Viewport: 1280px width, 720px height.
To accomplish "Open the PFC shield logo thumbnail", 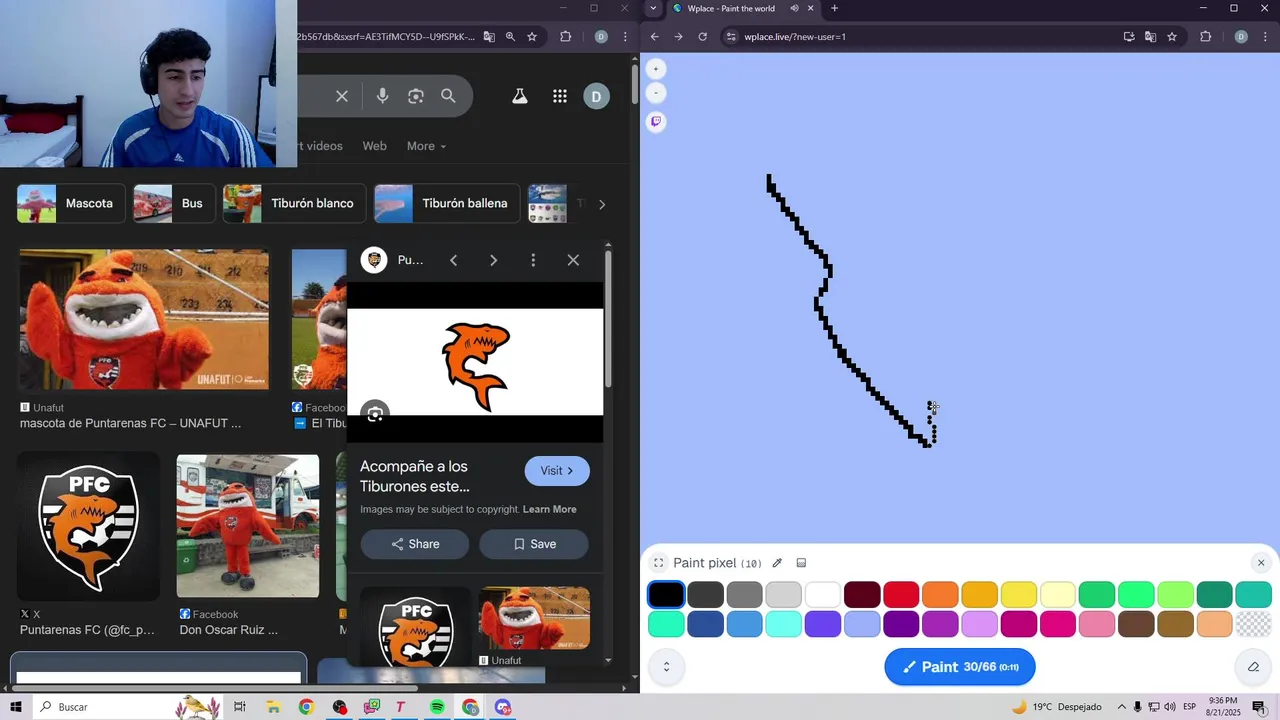I will point(88,527).
